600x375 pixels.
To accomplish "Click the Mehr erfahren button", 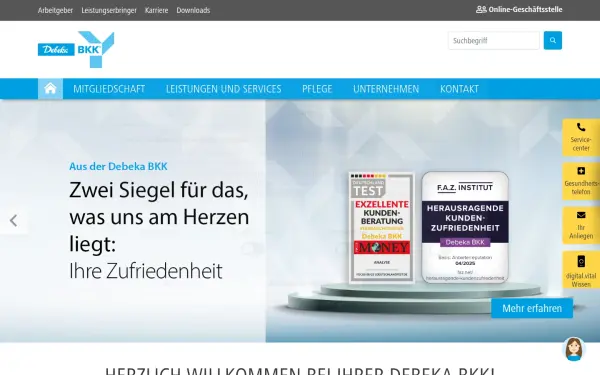I will click(532, 308).
